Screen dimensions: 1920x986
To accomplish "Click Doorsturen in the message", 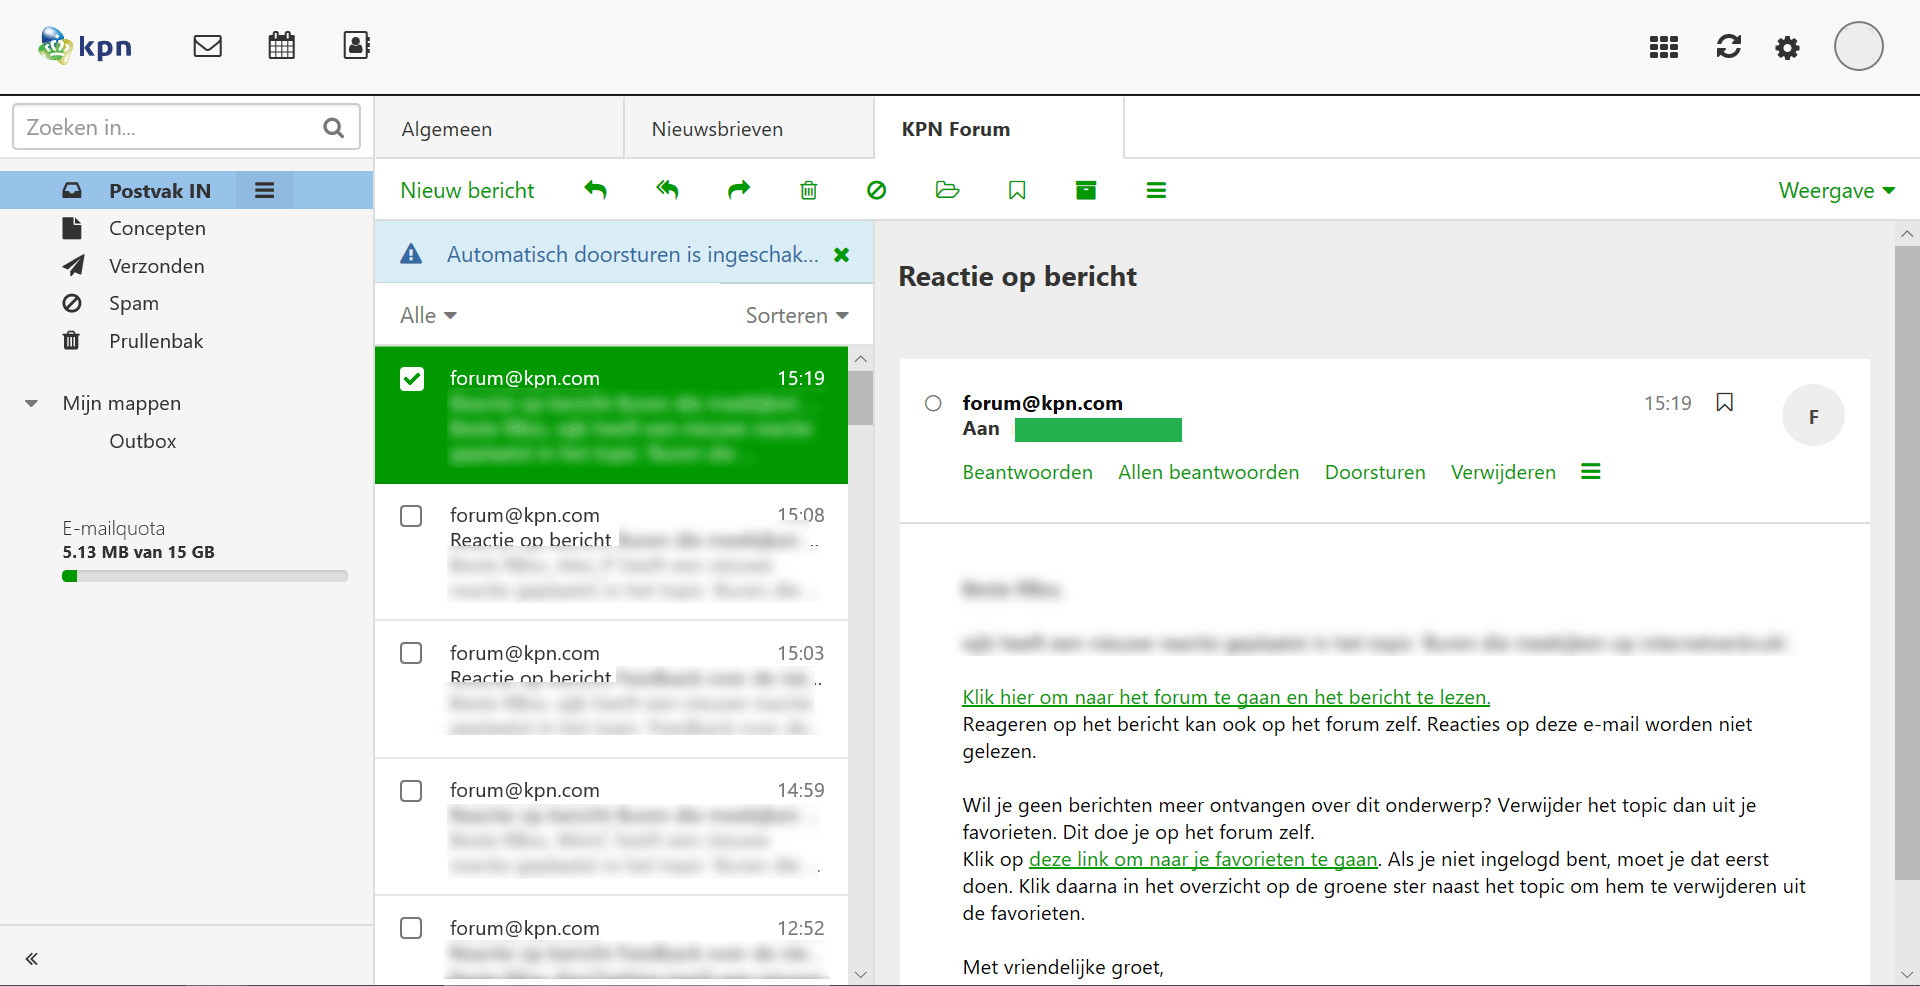I will (x=1375, y=472).
